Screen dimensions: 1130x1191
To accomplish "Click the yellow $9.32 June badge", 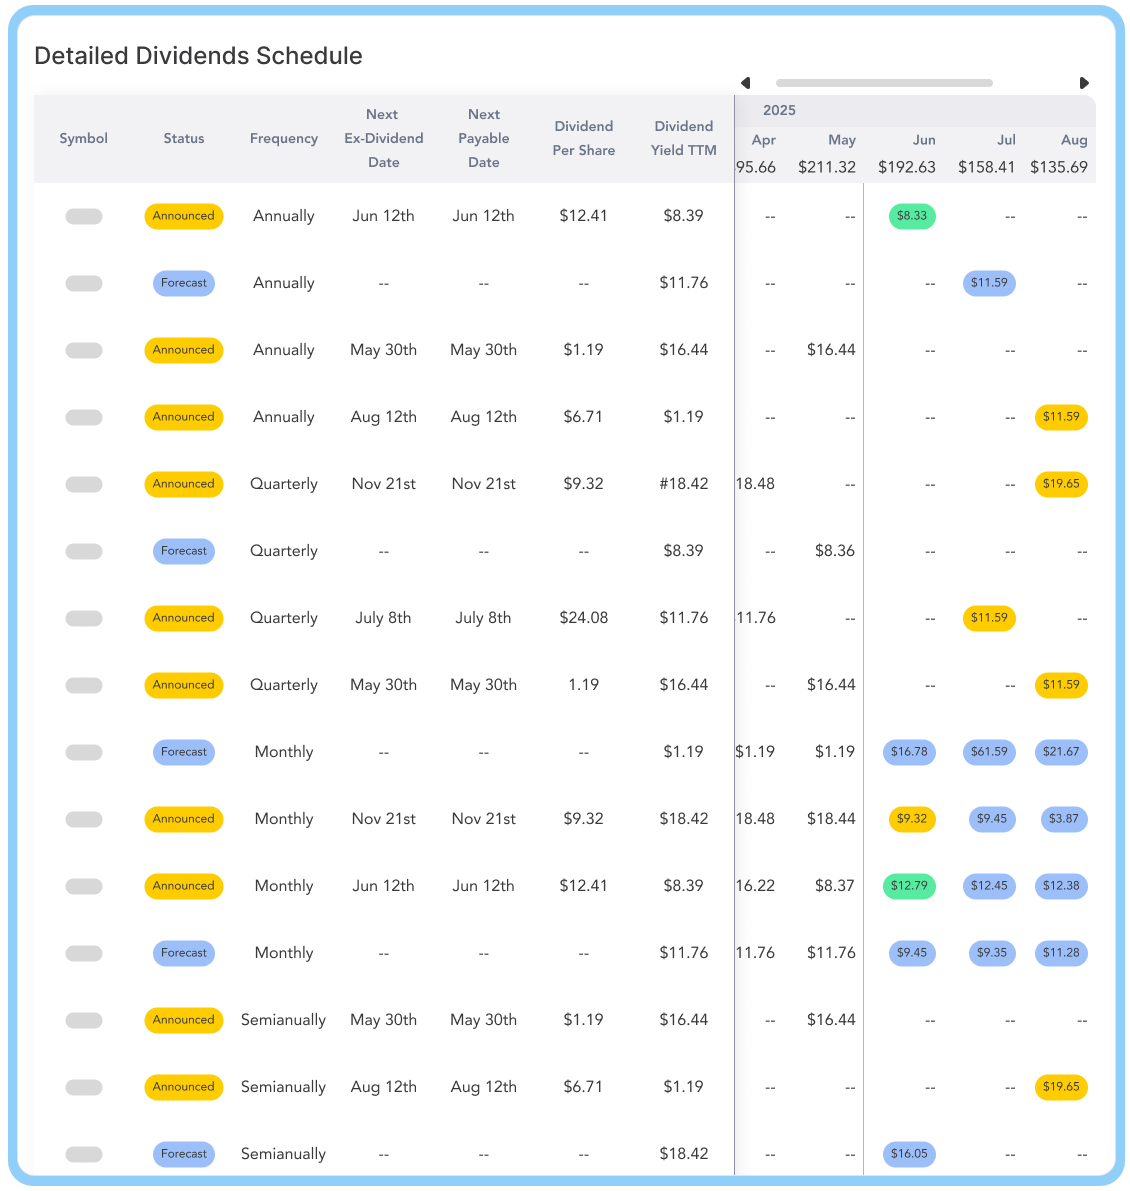I will tap(912, 819).
